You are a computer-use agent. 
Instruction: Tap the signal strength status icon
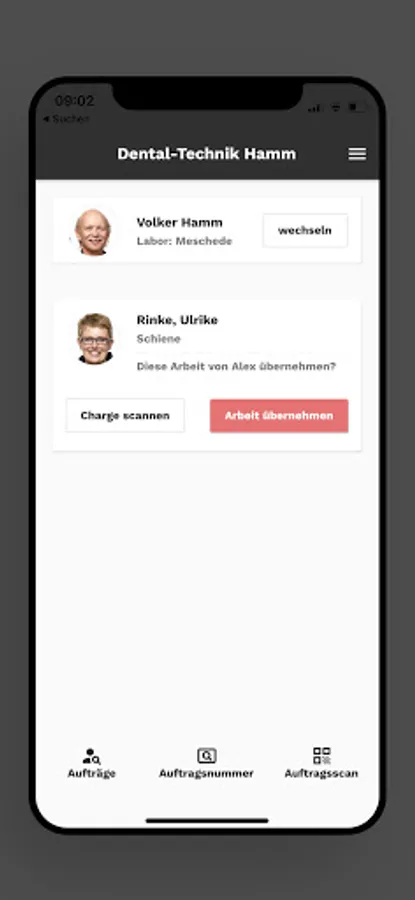pyautogui.click(x=314, y=108)
